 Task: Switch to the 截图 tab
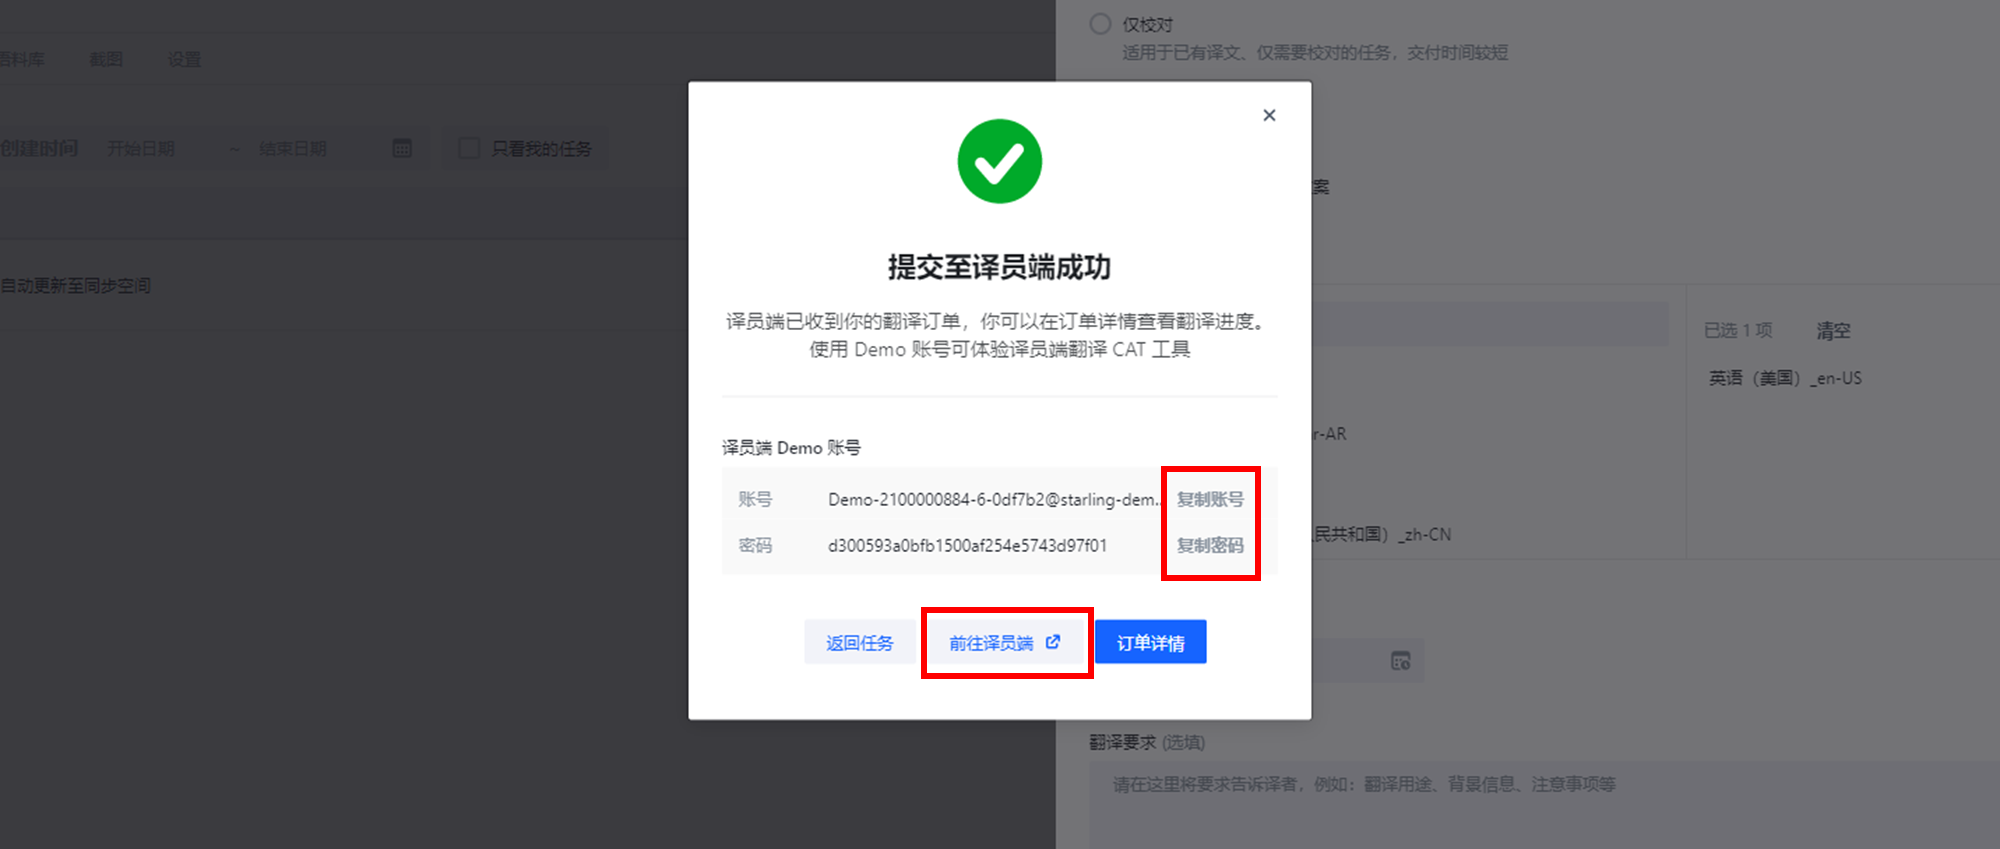(106, 59)
